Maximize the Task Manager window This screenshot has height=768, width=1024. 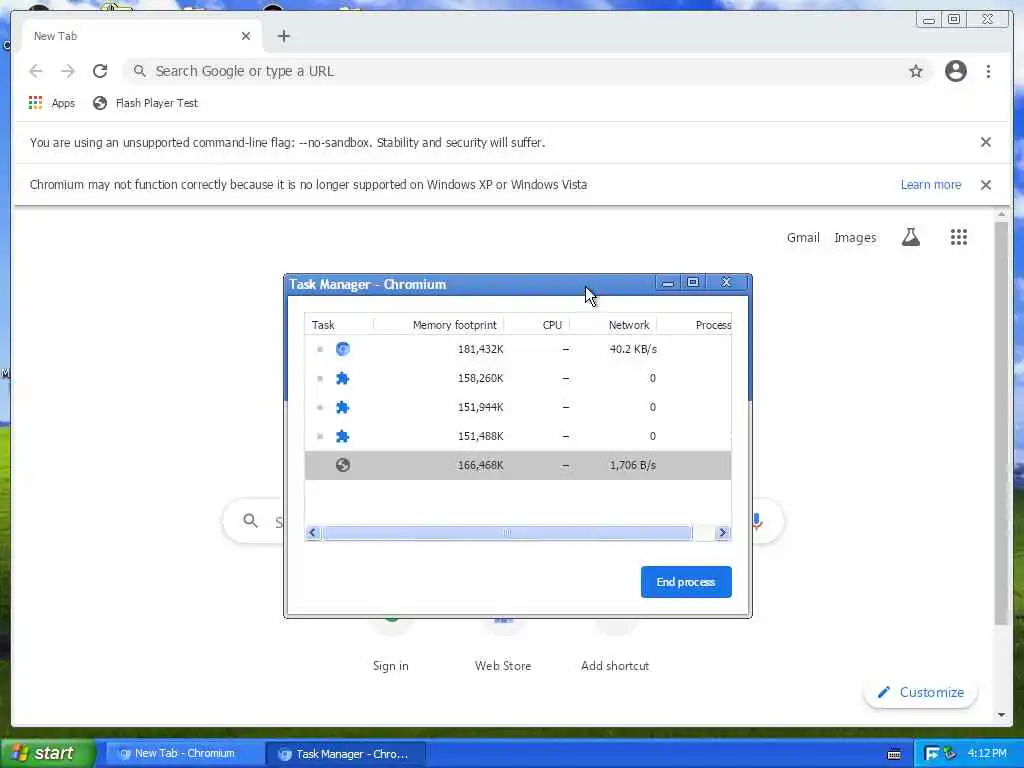[693, 283]
